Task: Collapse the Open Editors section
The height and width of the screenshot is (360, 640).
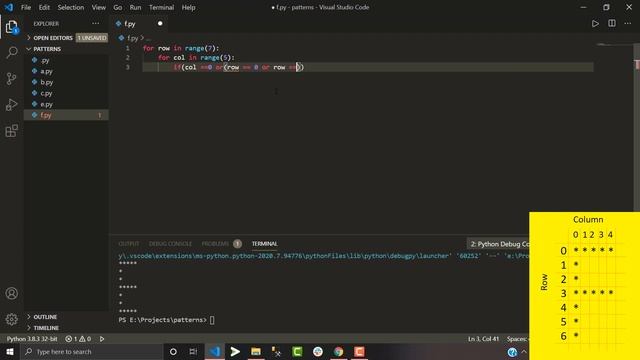Action: point(66,38)
